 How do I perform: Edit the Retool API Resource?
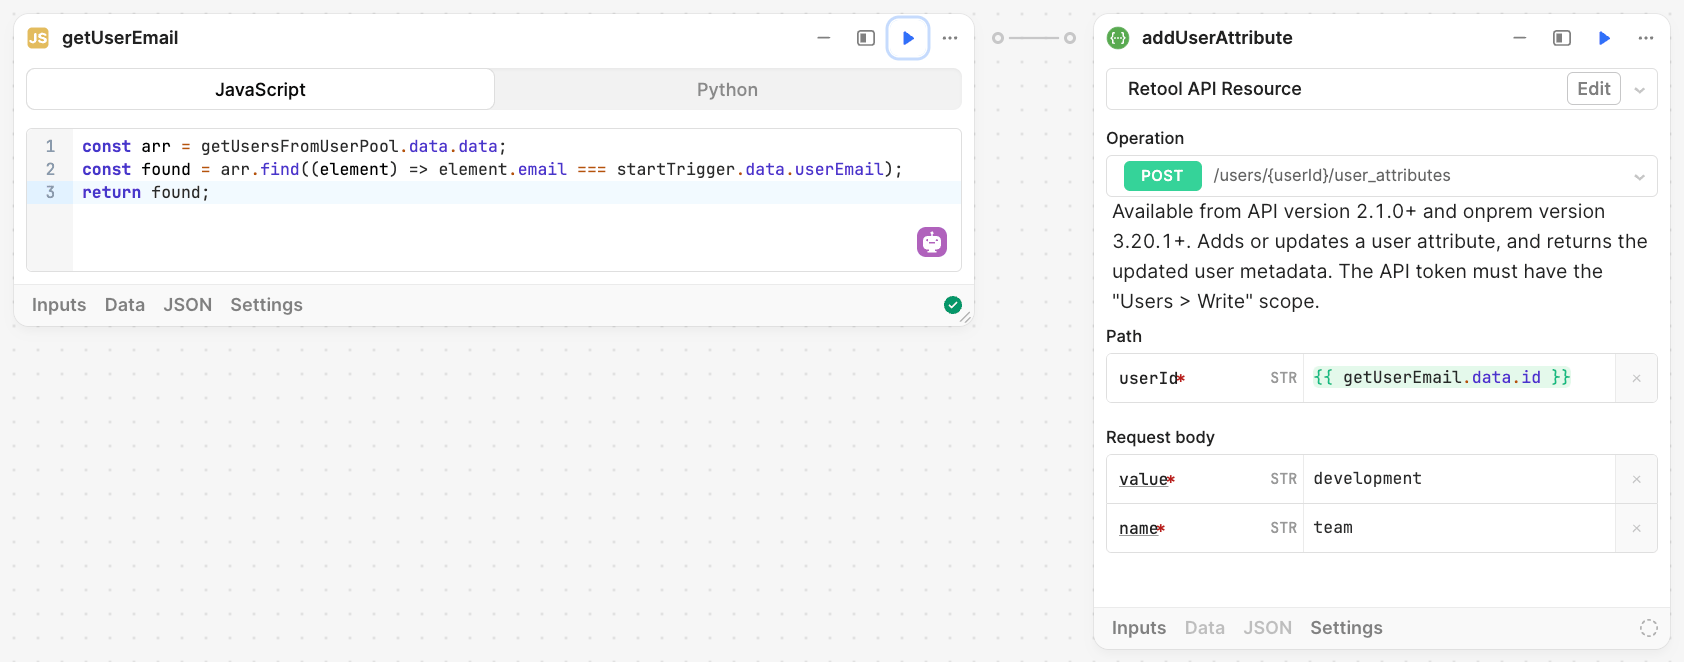pos(1594,89)
